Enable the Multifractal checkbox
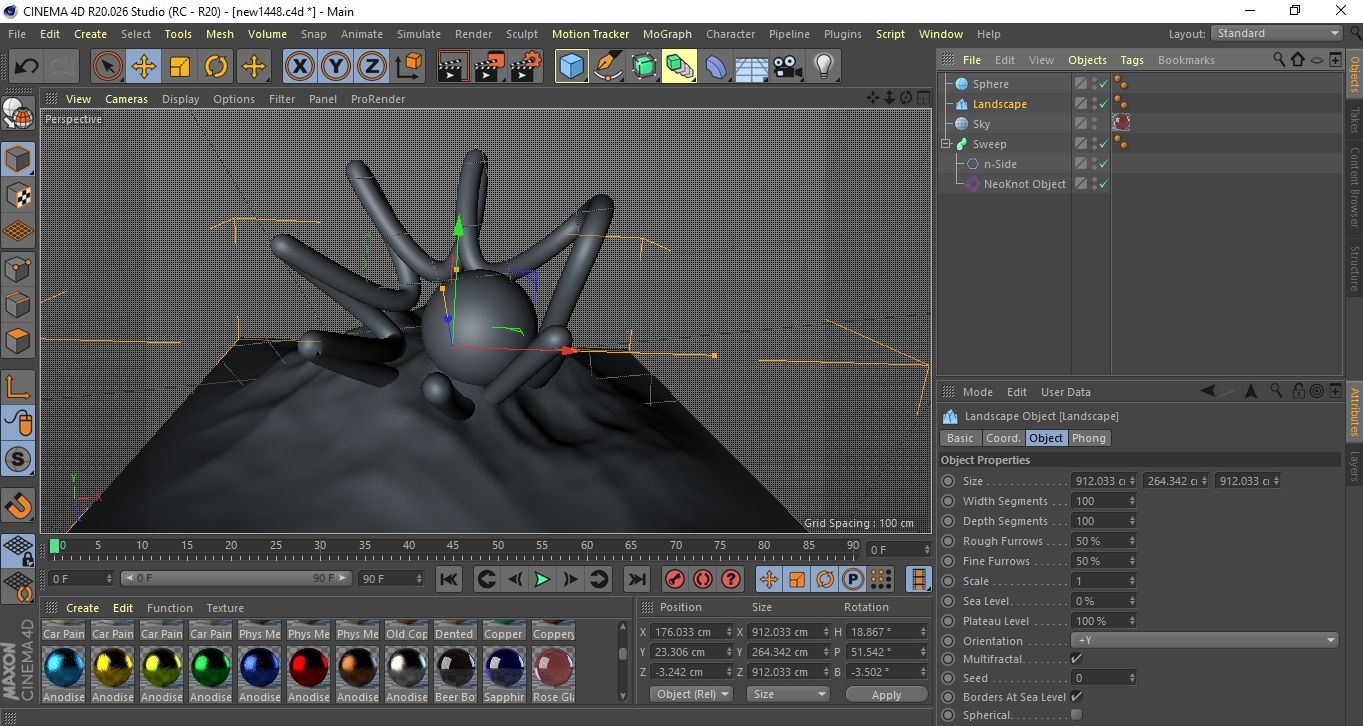This screenshot has height=726, width=1363. tap(1076, 659)
